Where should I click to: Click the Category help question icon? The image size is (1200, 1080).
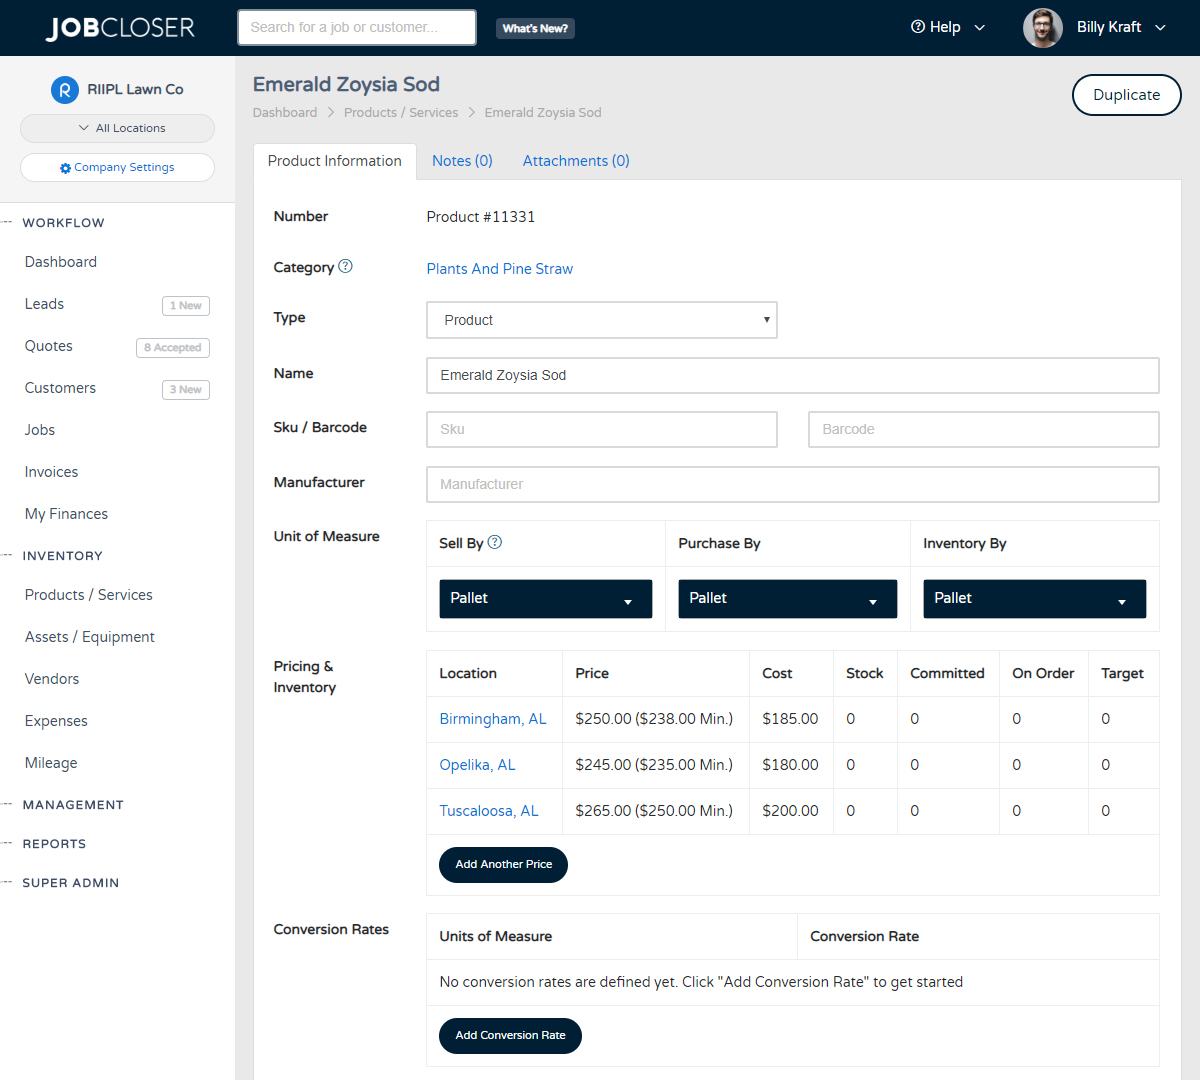click(345, 266)
